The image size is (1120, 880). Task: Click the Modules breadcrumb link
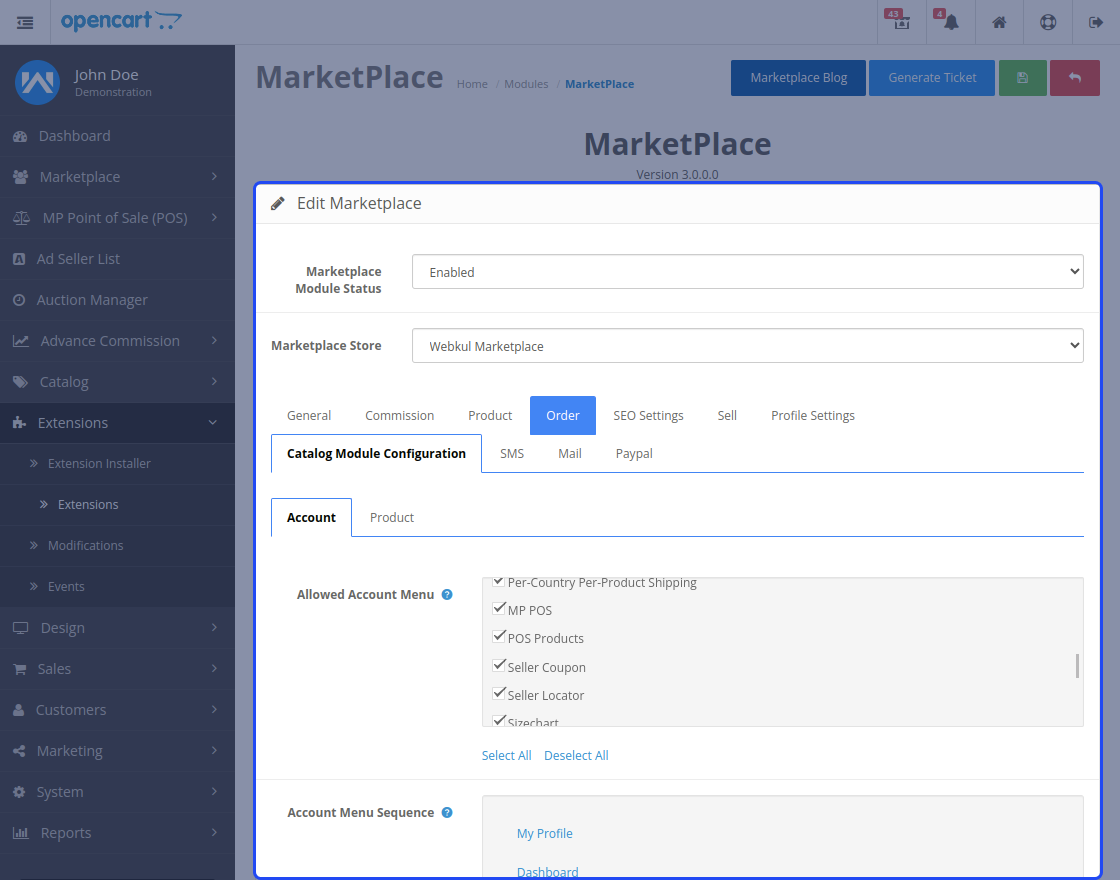[526, 84]
